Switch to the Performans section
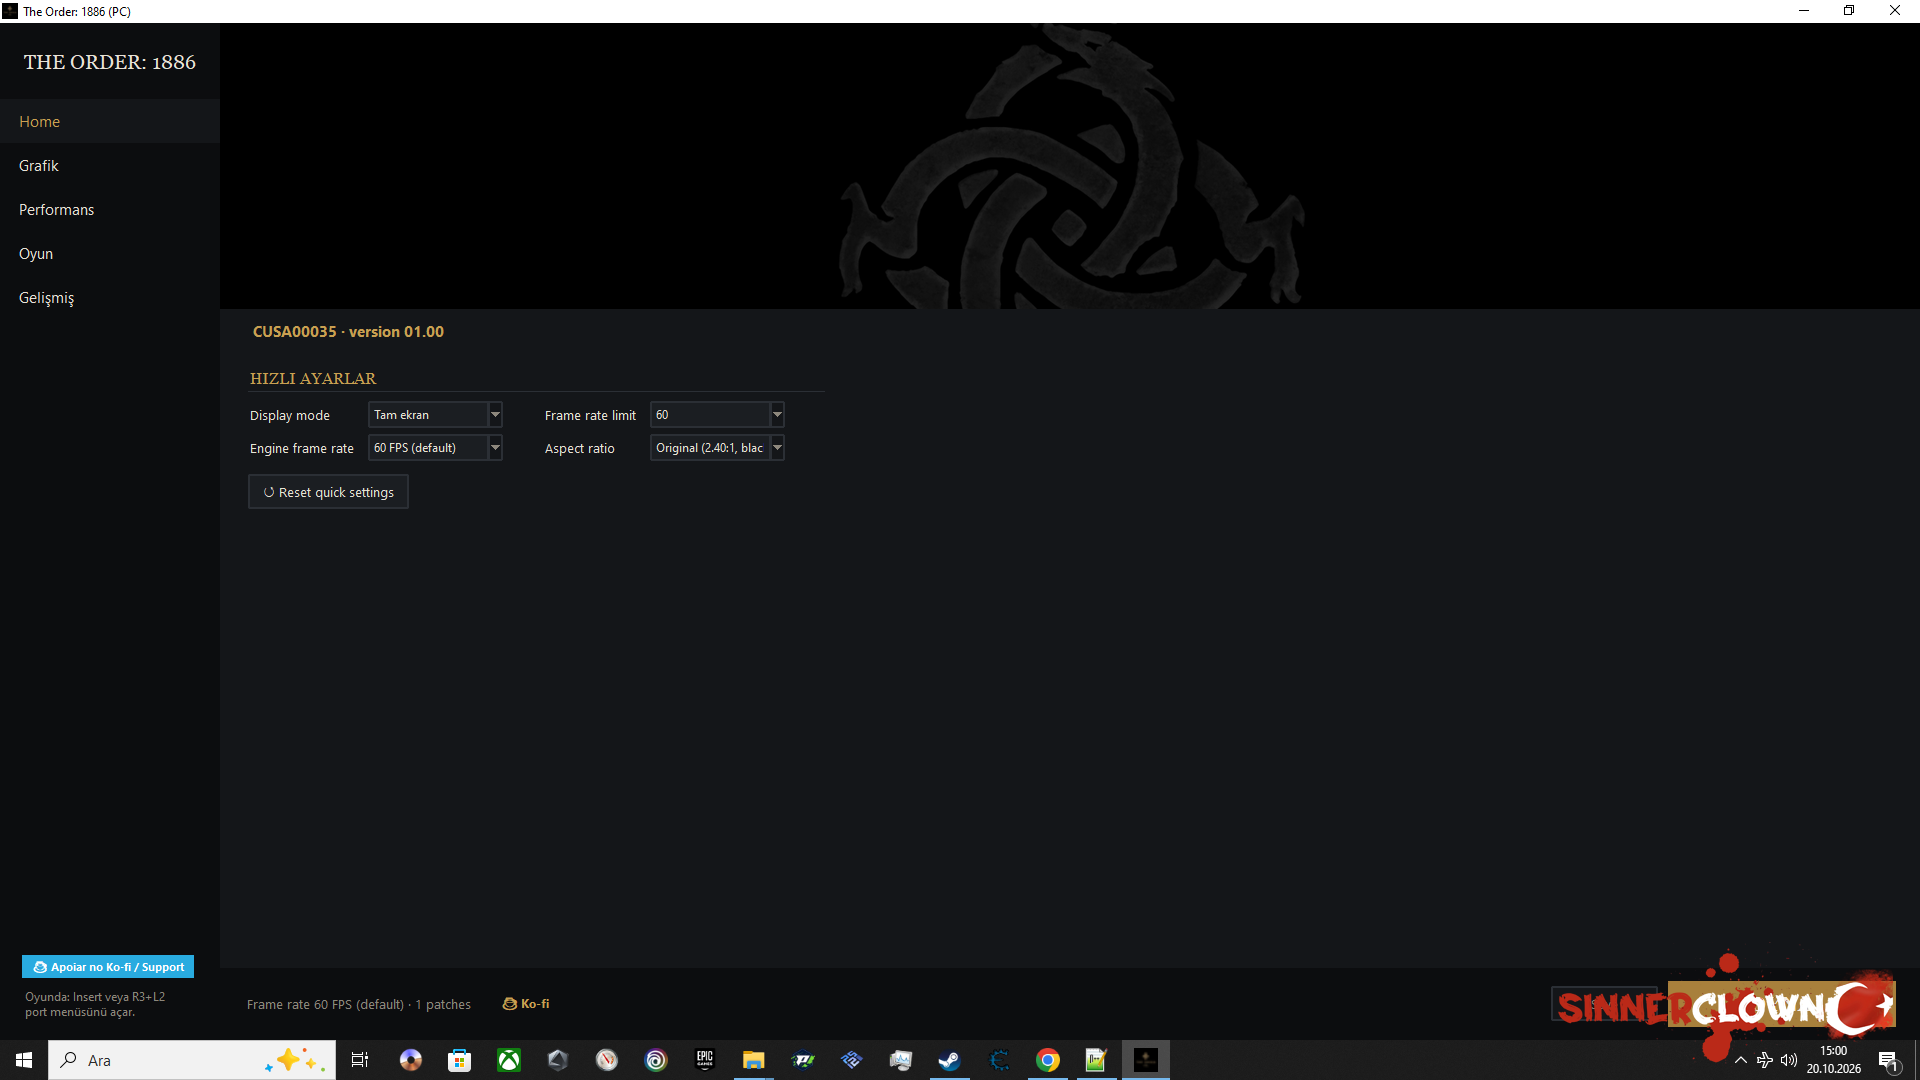The width and height of the screenshot is (1920, 1080). point(110,209)
